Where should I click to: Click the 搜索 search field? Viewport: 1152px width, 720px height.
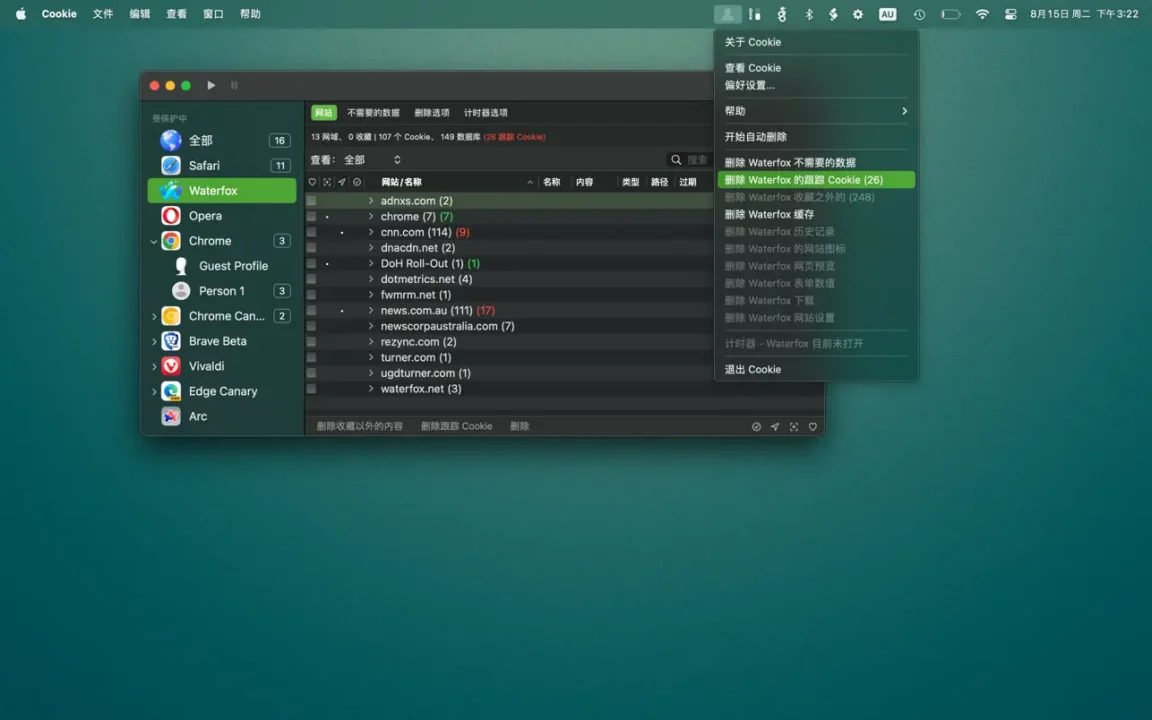point(689,159)
